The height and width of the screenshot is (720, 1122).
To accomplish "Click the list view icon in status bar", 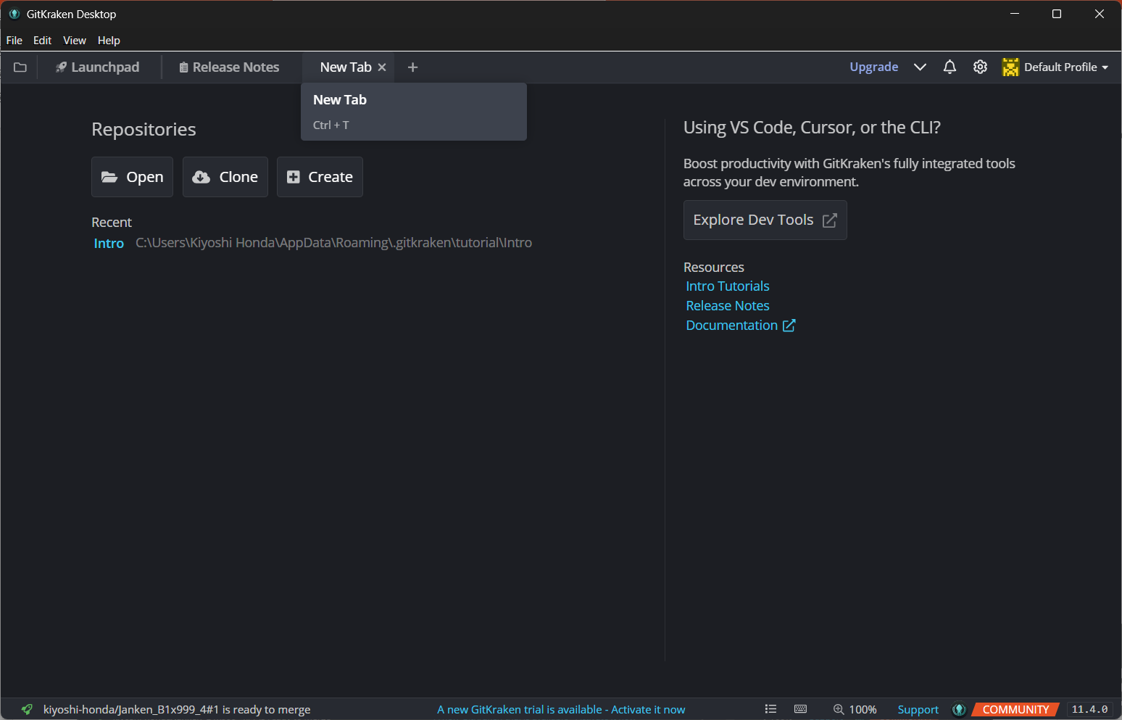I will pyautogui.click(x=770, y=709).
